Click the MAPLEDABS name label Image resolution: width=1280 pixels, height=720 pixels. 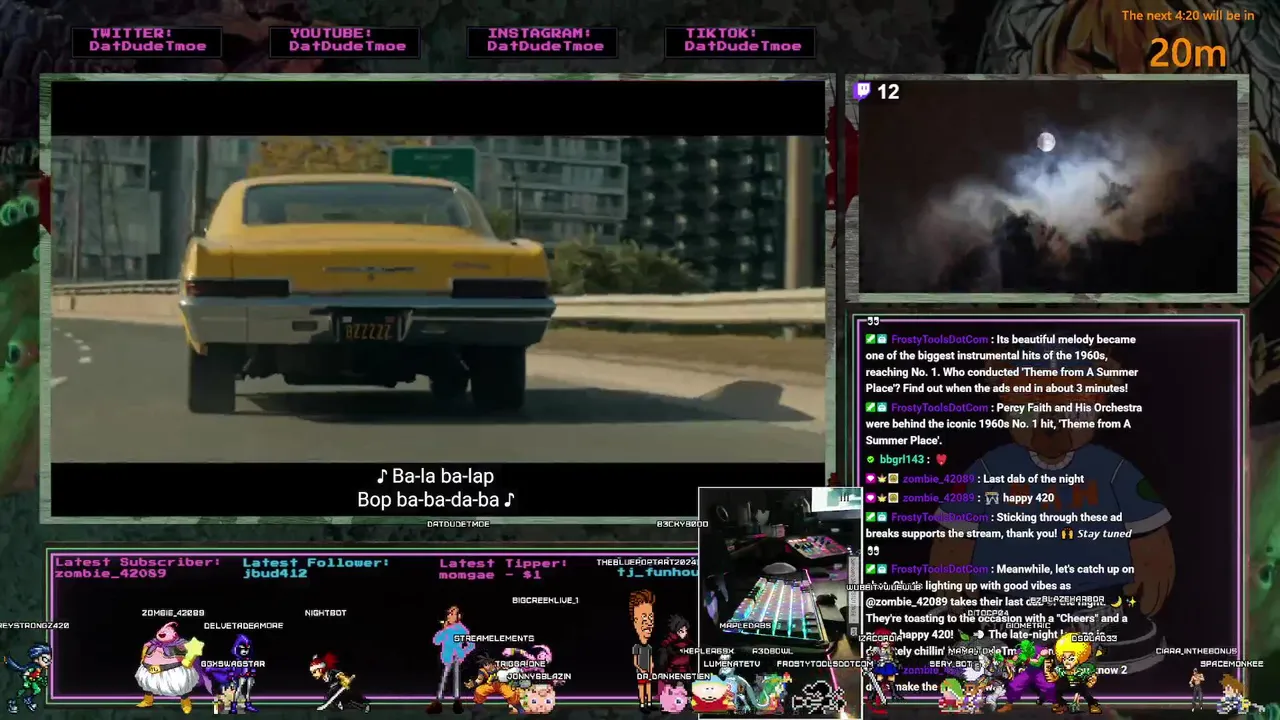coord(745,626)
